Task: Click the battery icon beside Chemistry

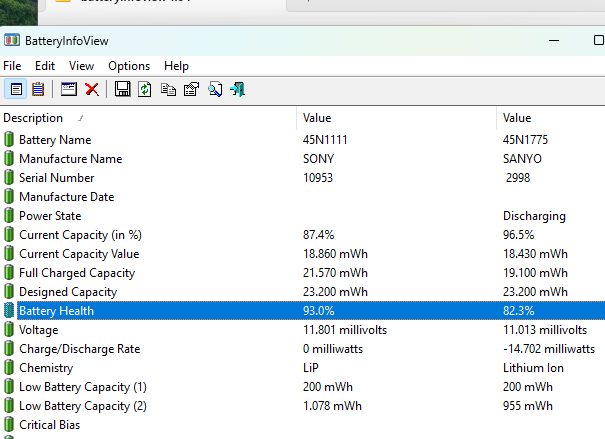Action: pos(9,367)
